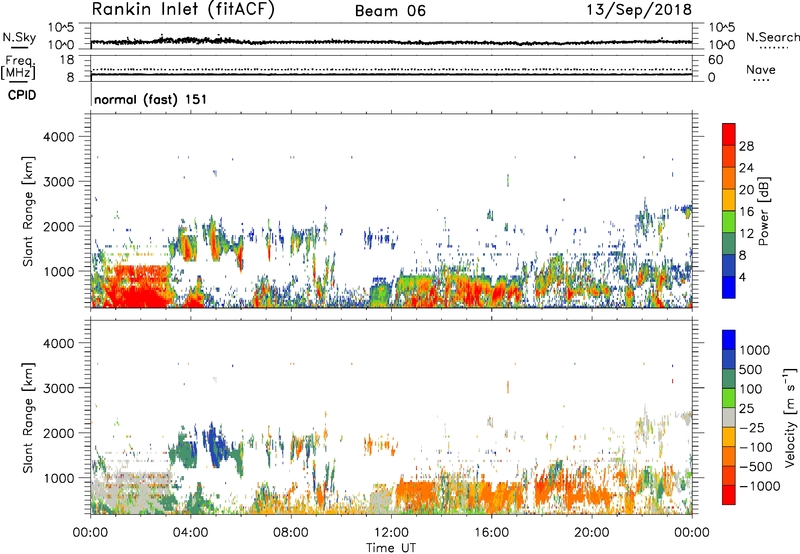This screenshot has height=554, width=800.
Task: Click the '500' velocity colorbar tick label
Action: 751,369
